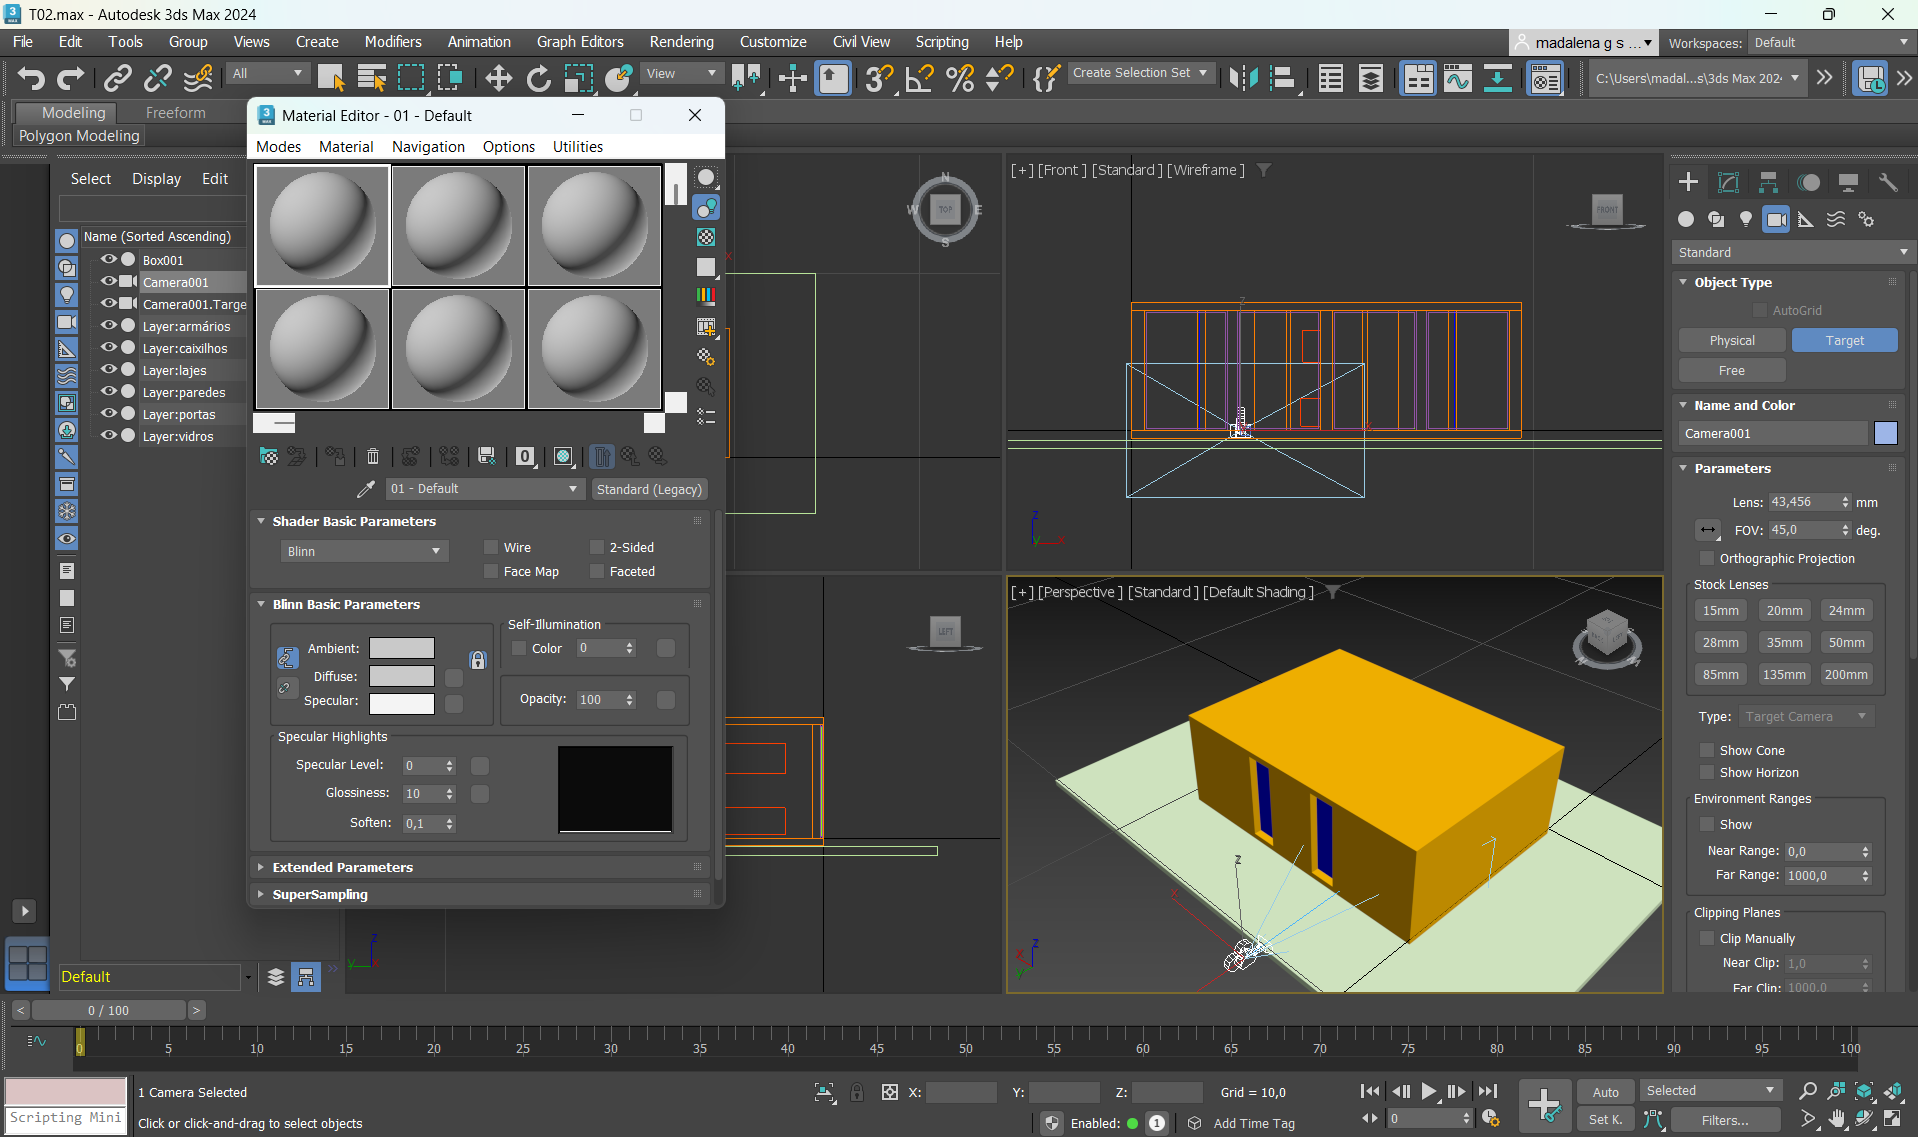Open the Rendering menu
The image size is (1918, 1137).
(681, 42)
